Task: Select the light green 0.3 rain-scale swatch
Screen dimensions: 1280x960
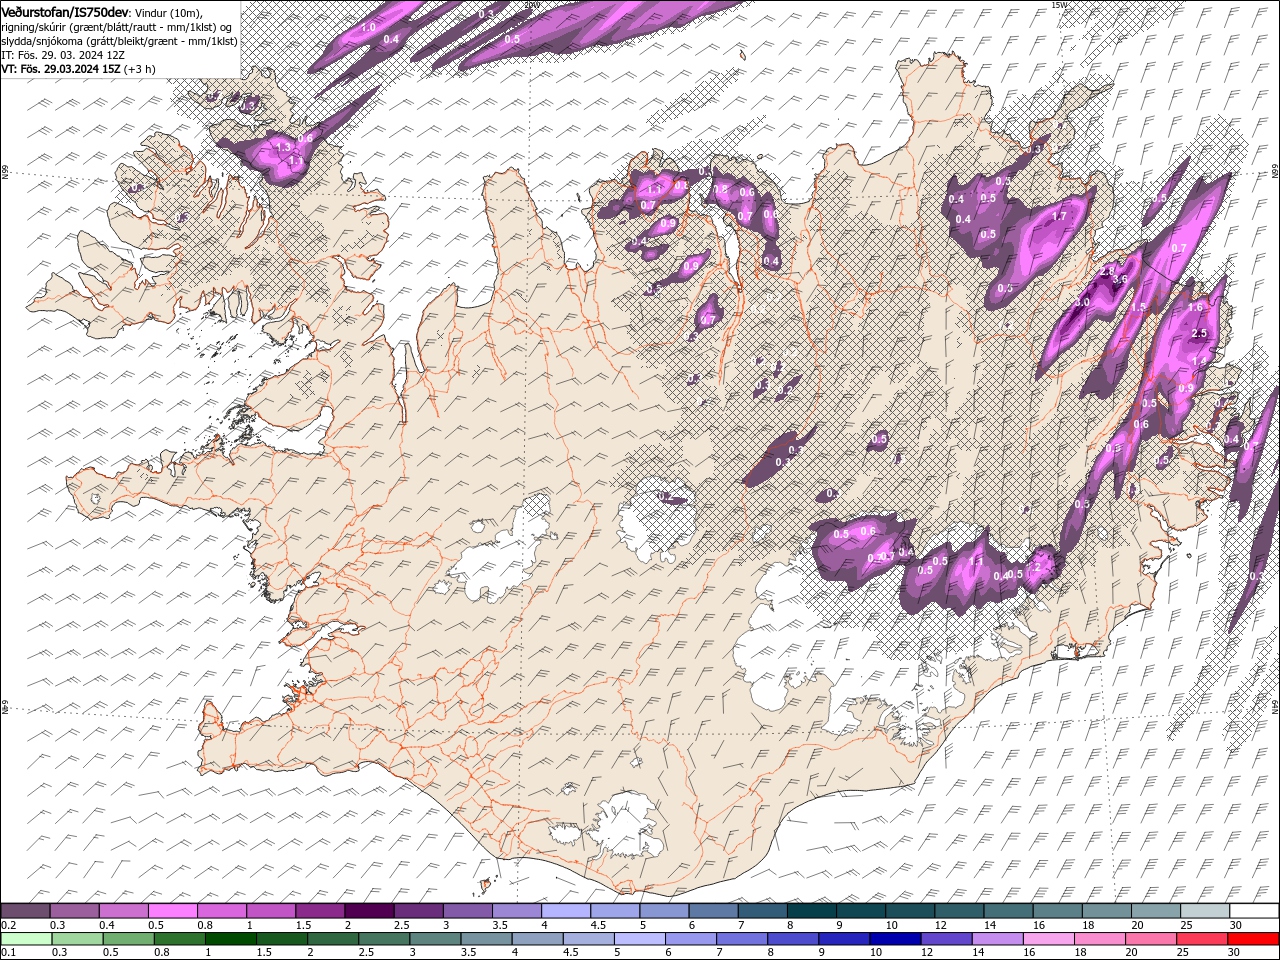Action: (x=77, y=939)
